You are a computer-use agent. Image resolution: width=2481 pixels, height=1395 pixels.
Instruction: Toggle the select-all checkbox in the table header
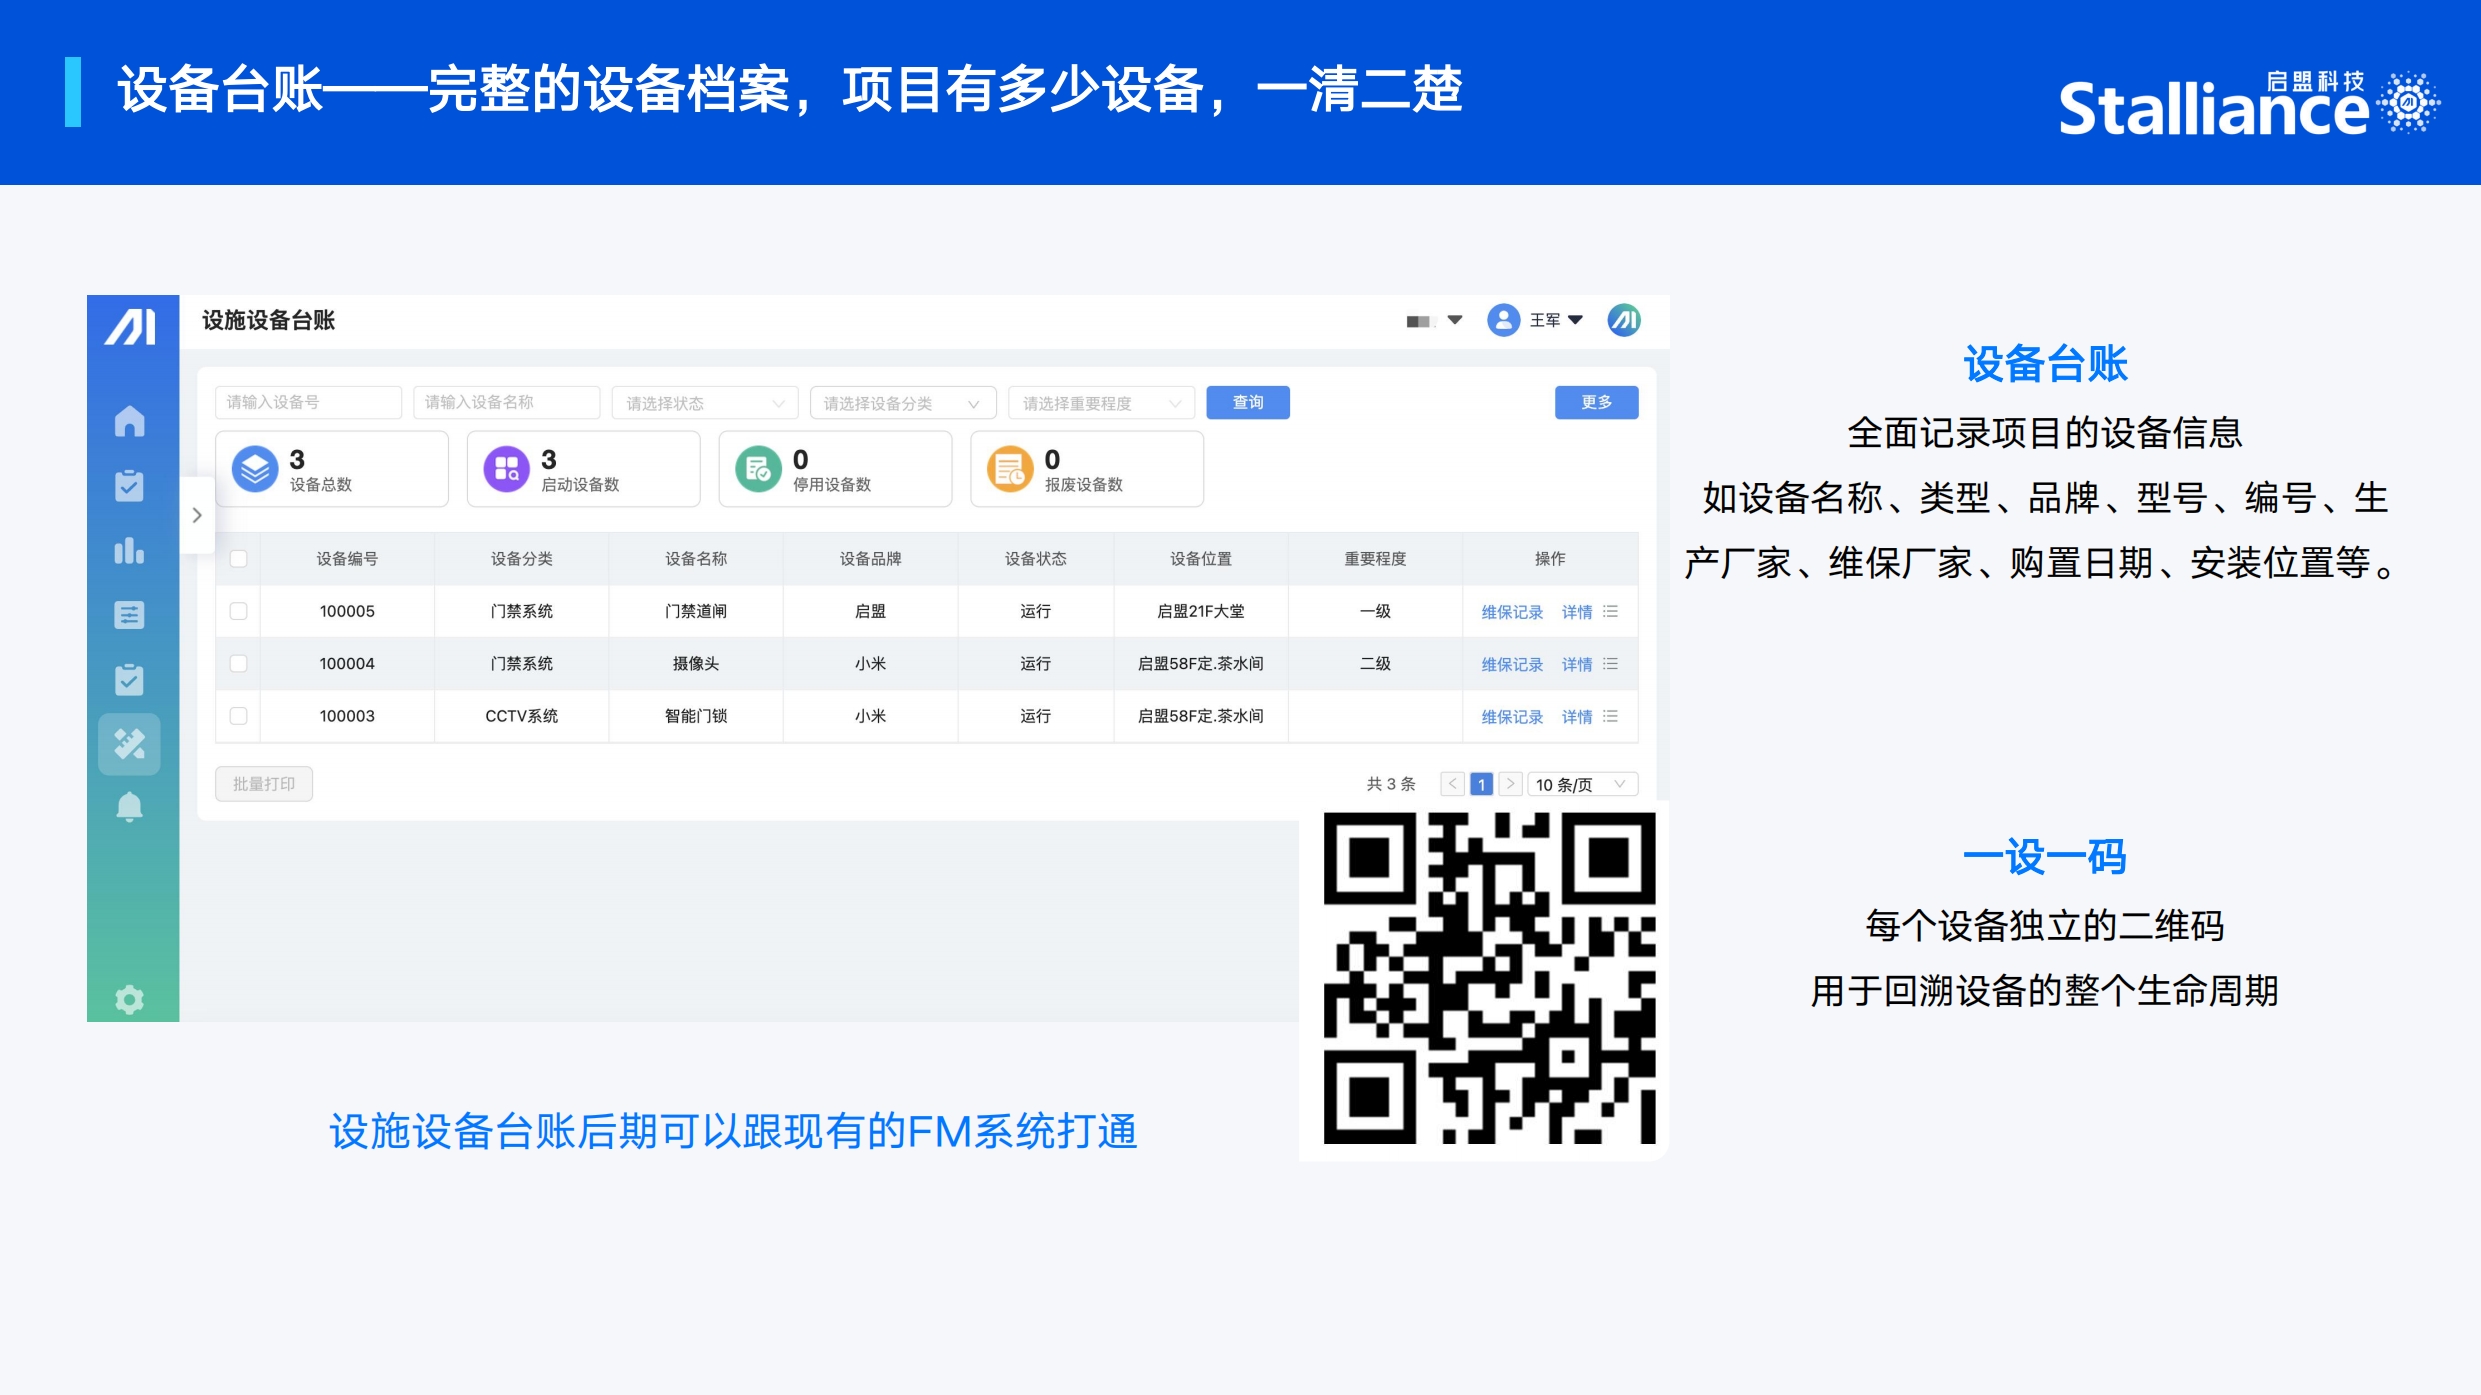[238, 558]
